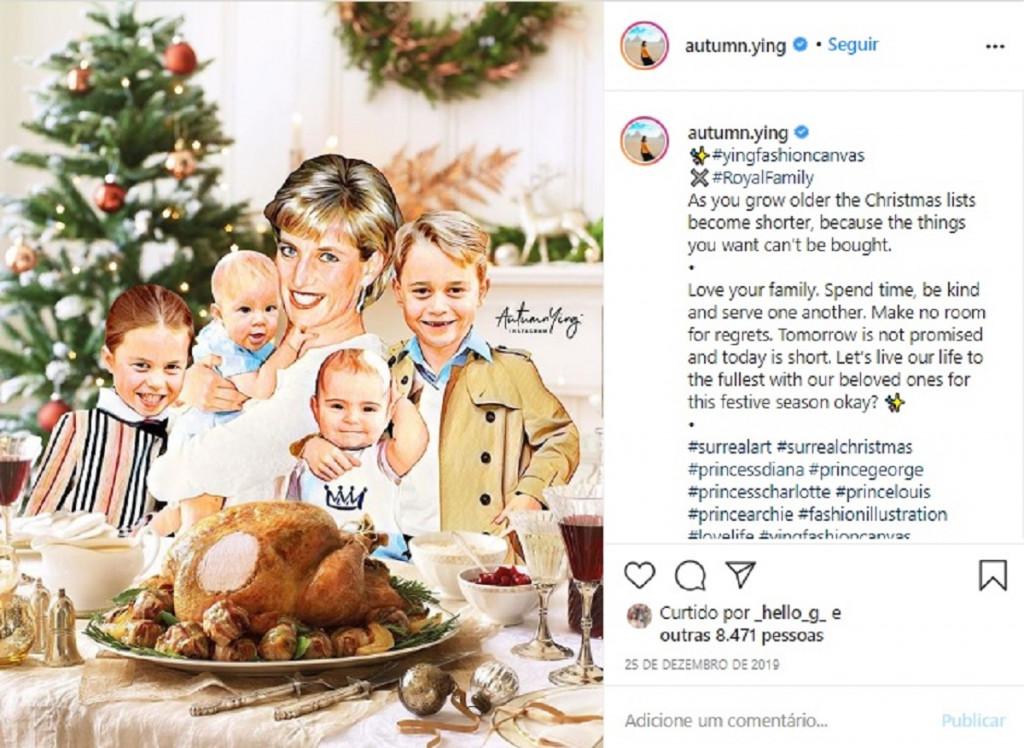Click the avatar beside the caption
The width and height of the screenshot is (1024, 748).
pos(645,140)
